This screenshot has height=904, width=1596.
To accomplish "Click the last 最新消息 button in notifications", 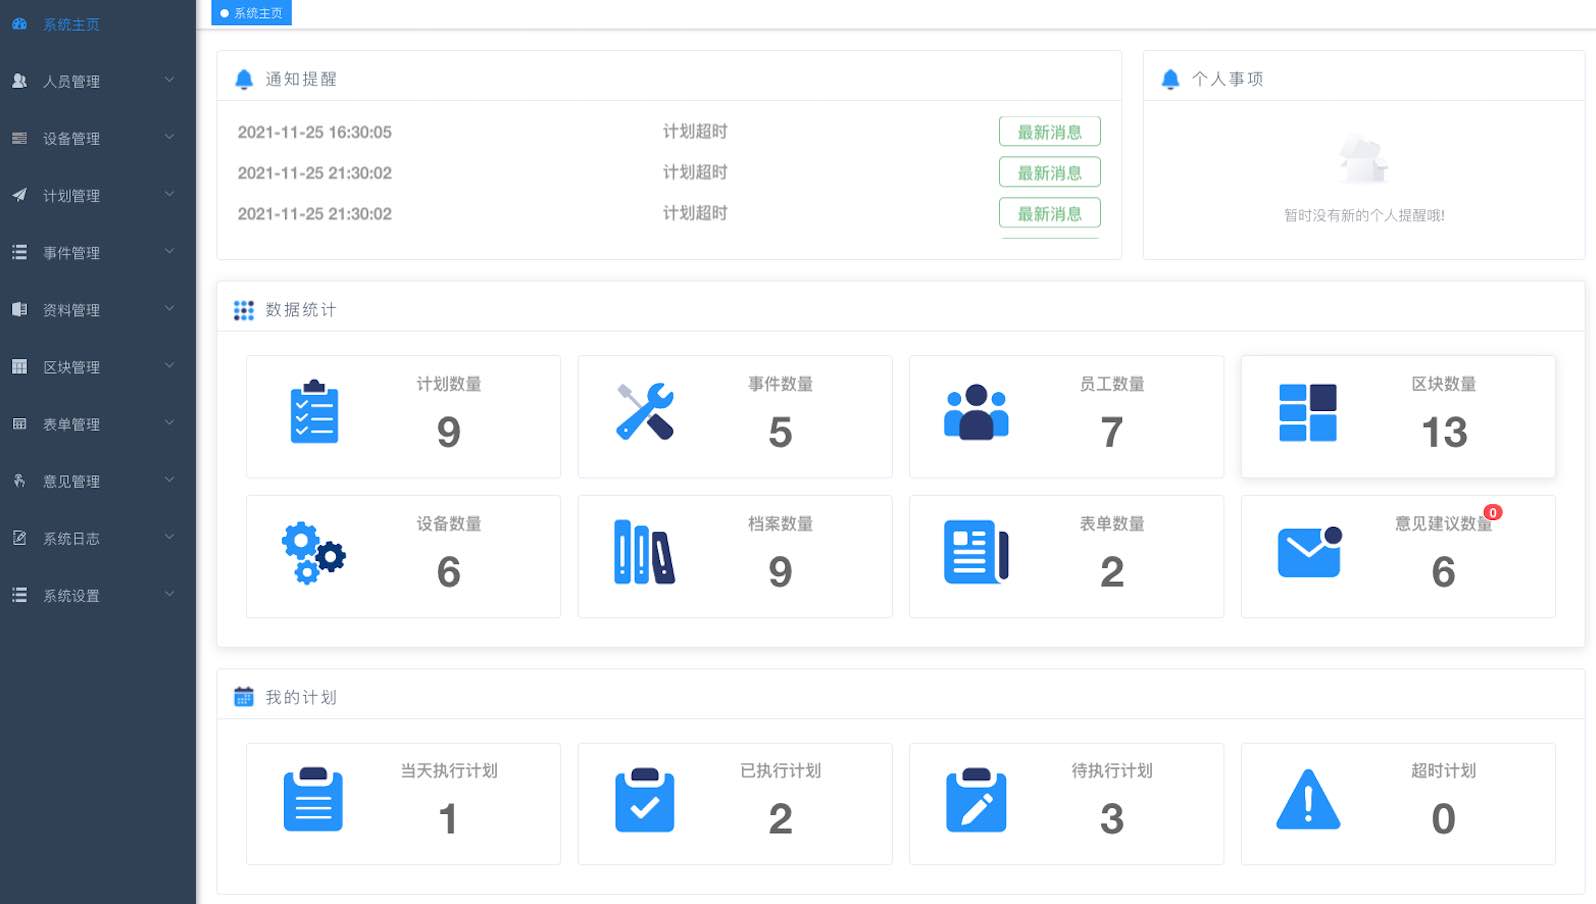I will point(1049,213).
